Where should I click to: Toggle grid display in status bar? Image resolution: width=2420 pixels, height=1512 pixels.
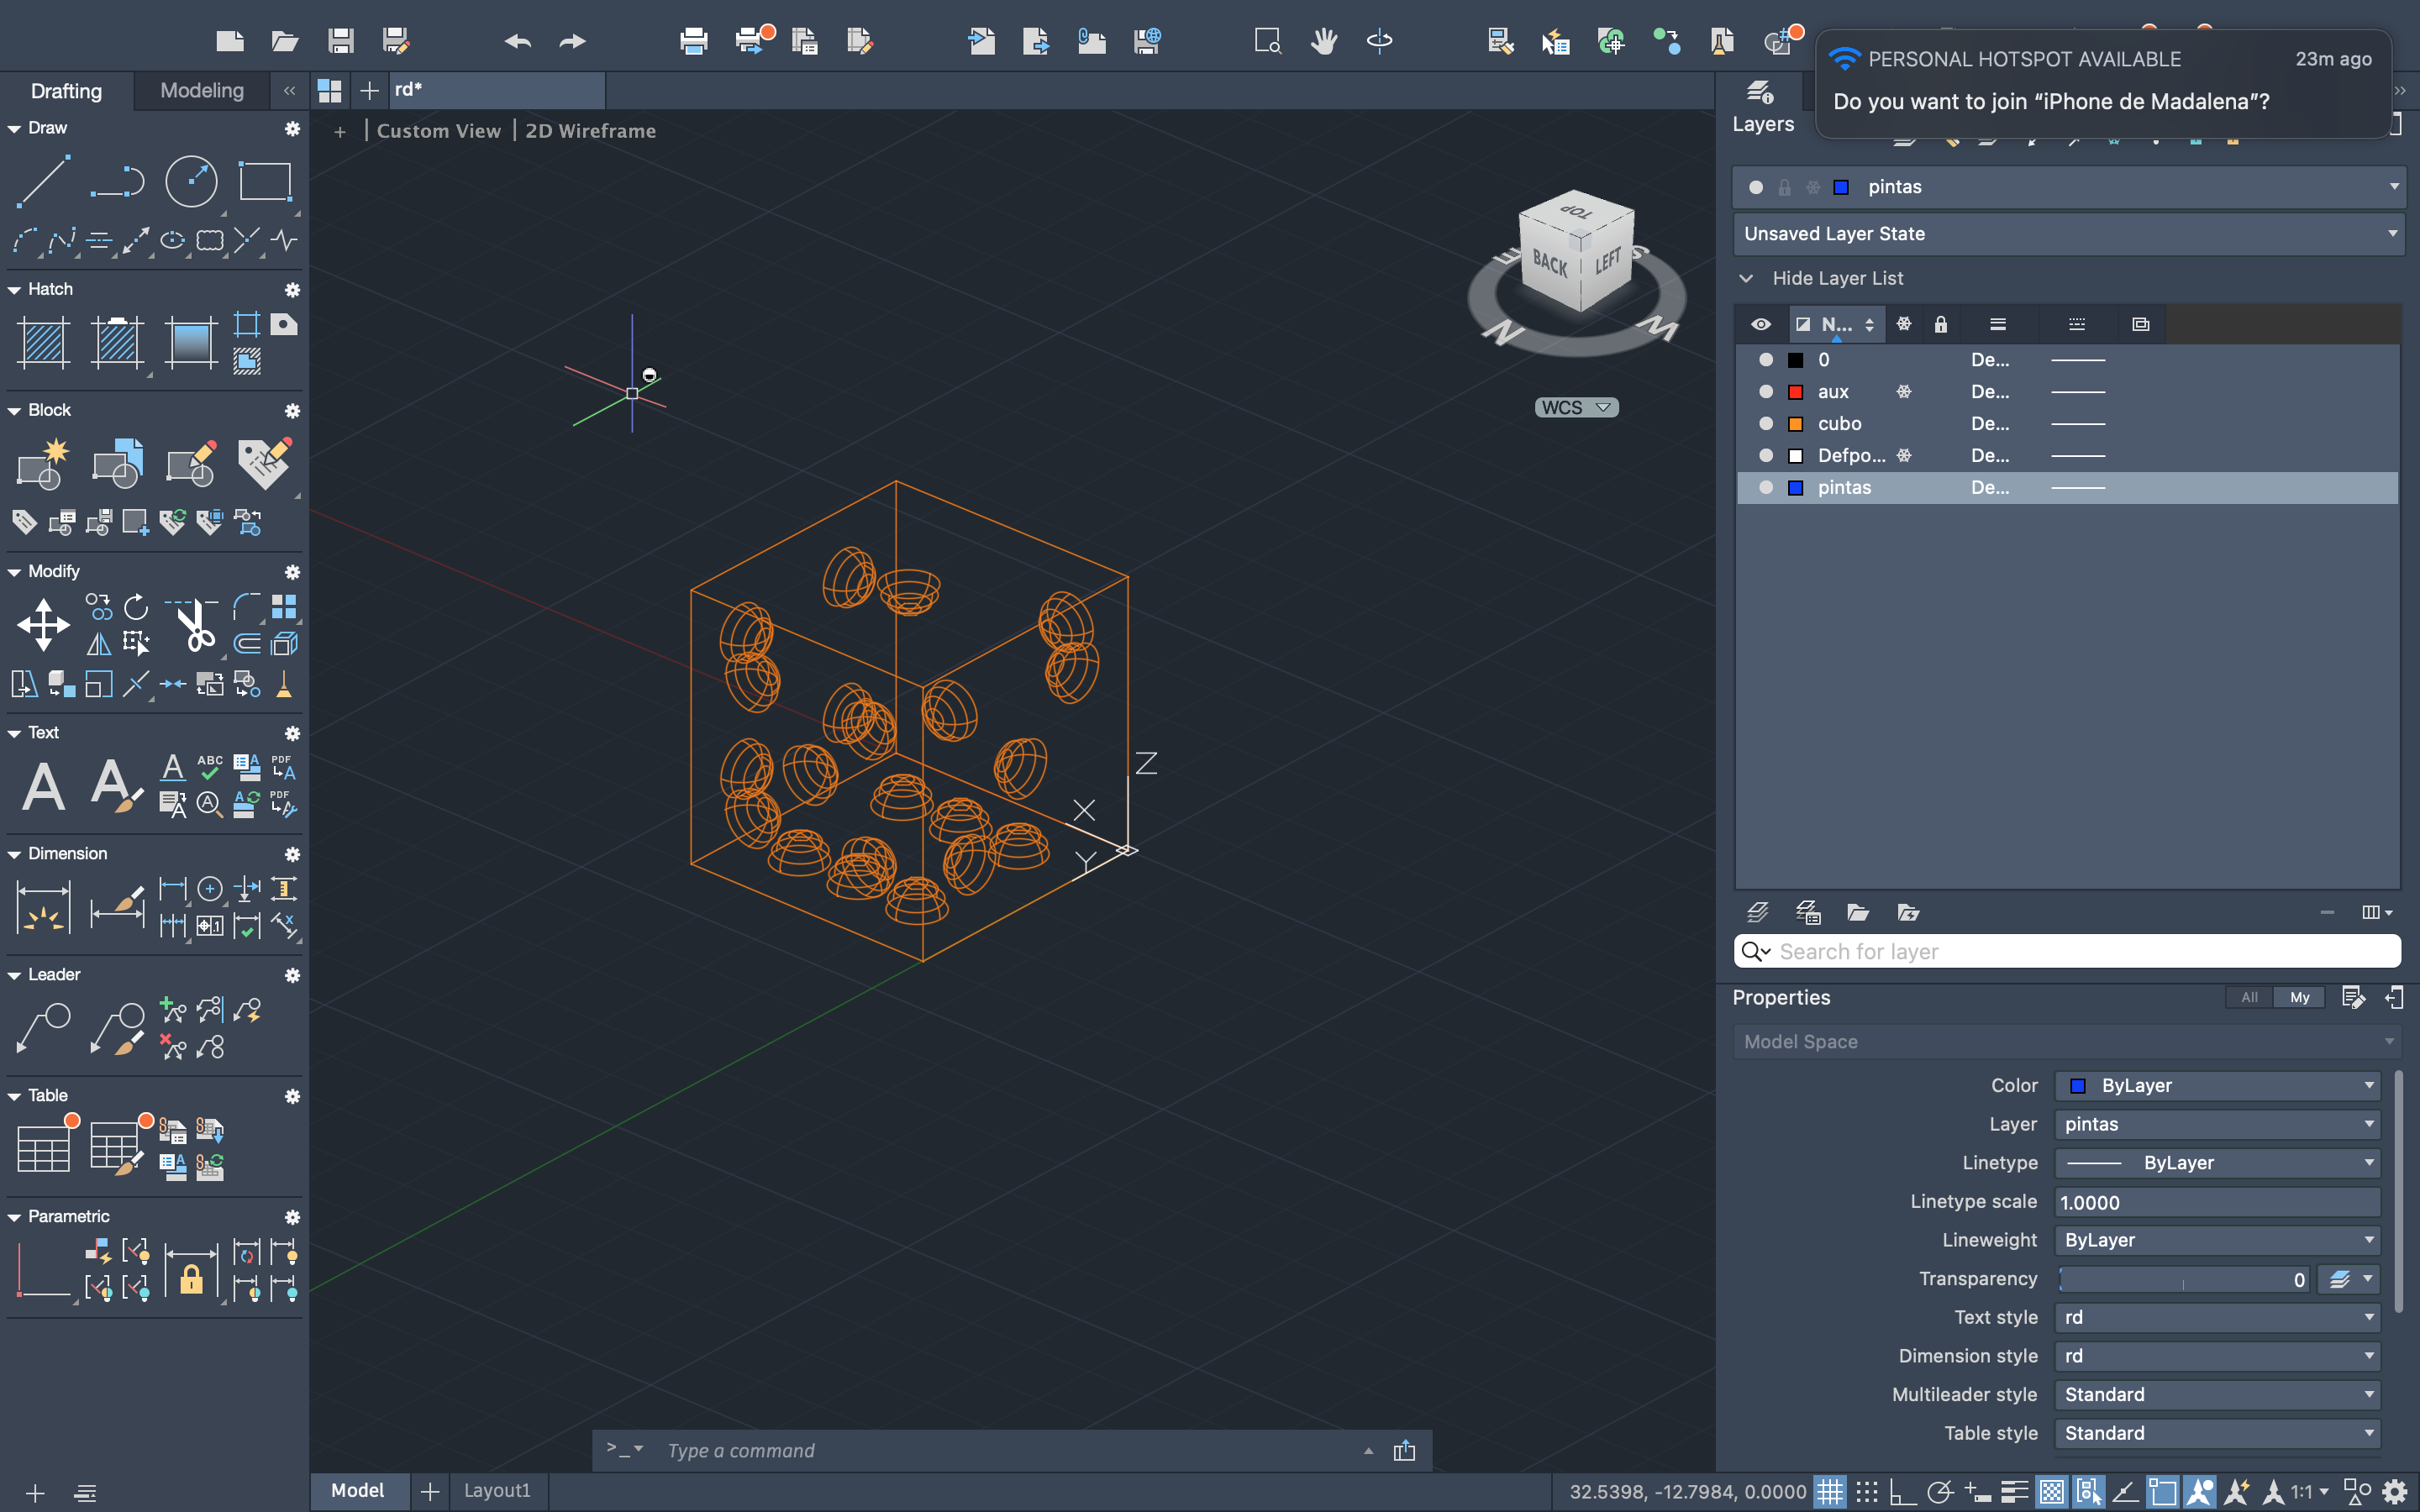tap(1829, 1492)
